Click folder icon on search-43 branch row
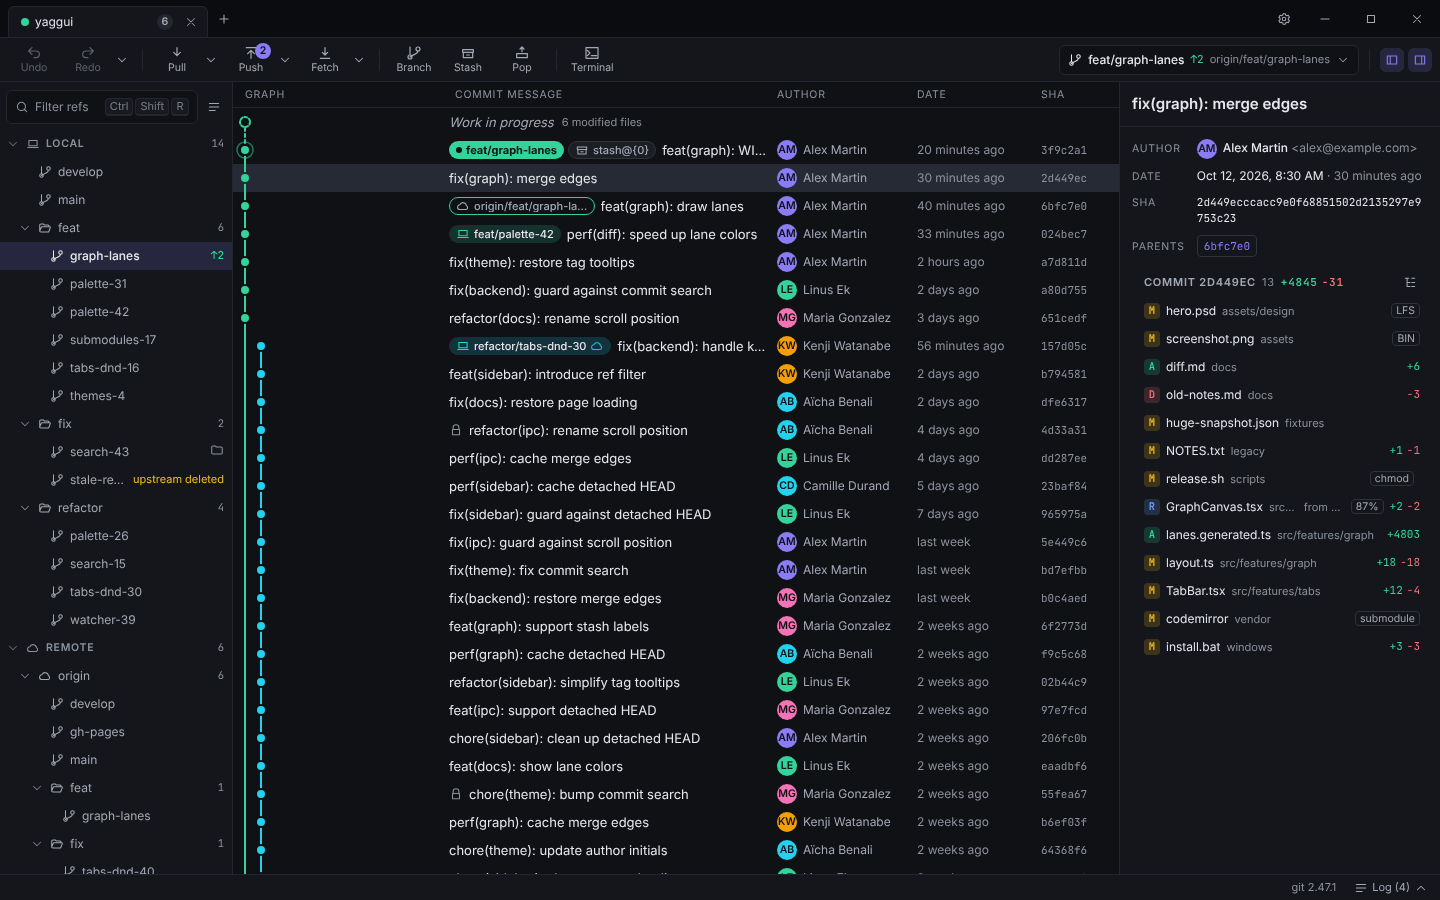 point(217,451)
